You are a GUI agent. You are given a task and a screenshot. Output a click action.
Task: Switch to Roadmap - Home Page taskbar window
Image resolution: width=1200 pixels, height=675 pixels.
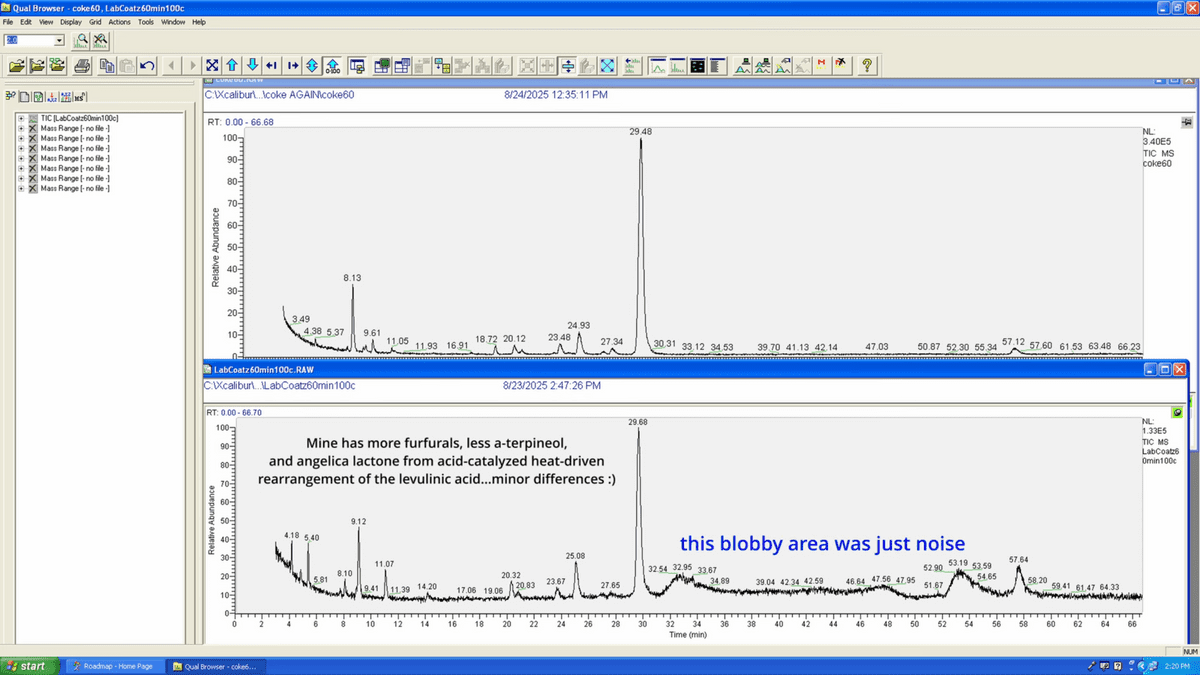click(112, 666)
